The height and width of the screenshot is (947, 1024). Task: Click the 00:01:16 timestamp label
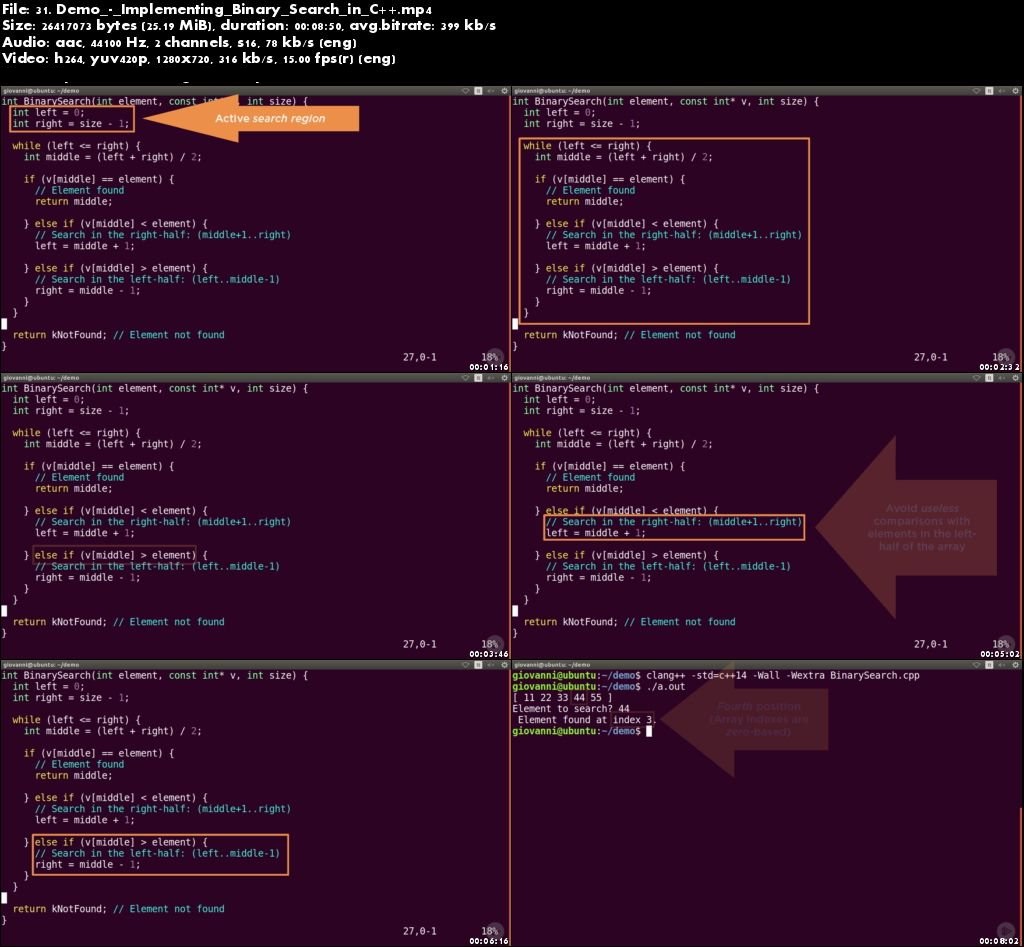(490, 367)
